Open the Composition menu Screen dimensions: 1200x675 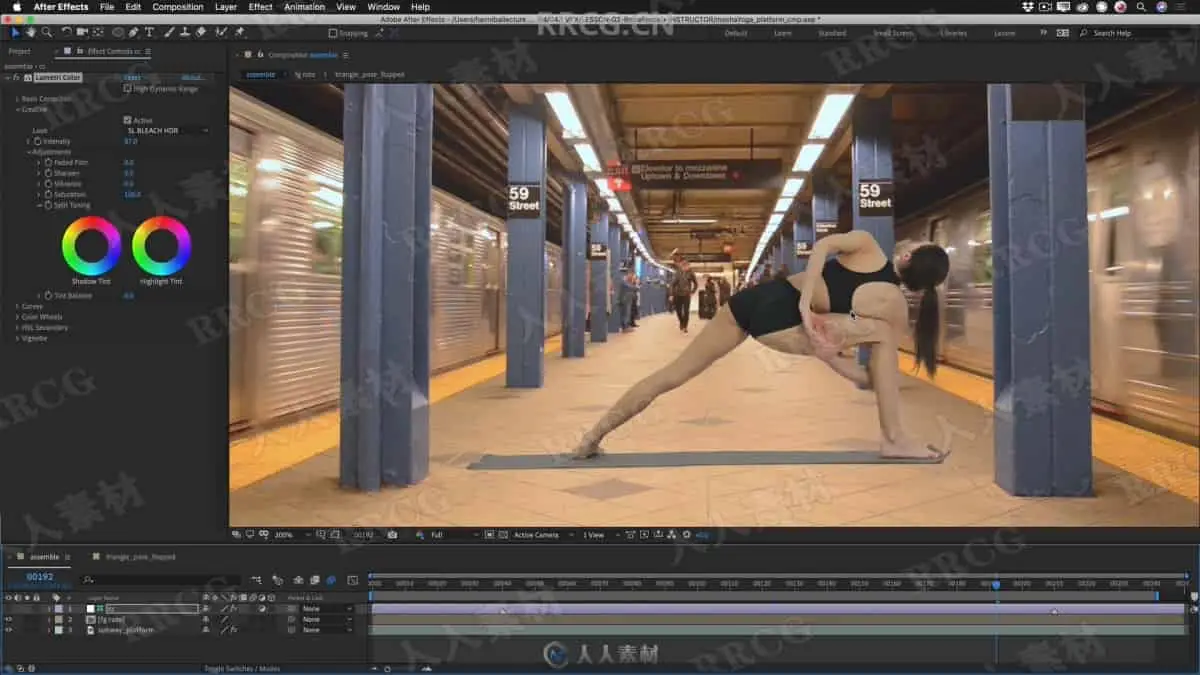point(177,7)
